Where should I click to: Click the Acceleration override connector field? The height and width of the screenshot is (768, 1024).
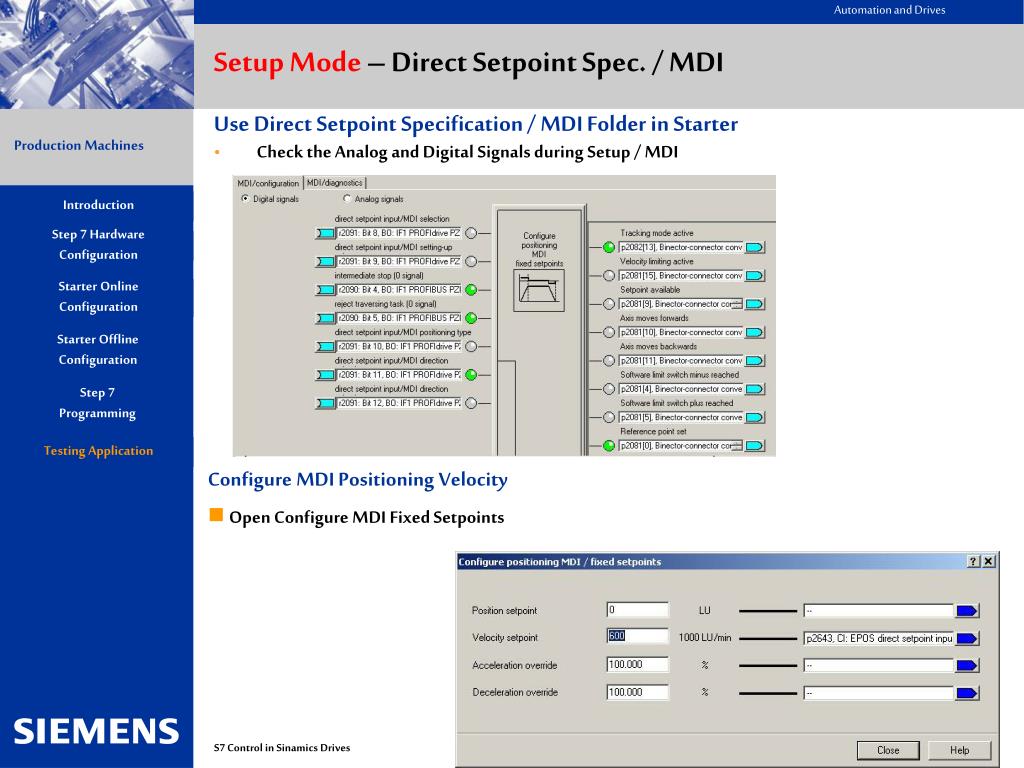pyautogui.click(x=879, y=665)
